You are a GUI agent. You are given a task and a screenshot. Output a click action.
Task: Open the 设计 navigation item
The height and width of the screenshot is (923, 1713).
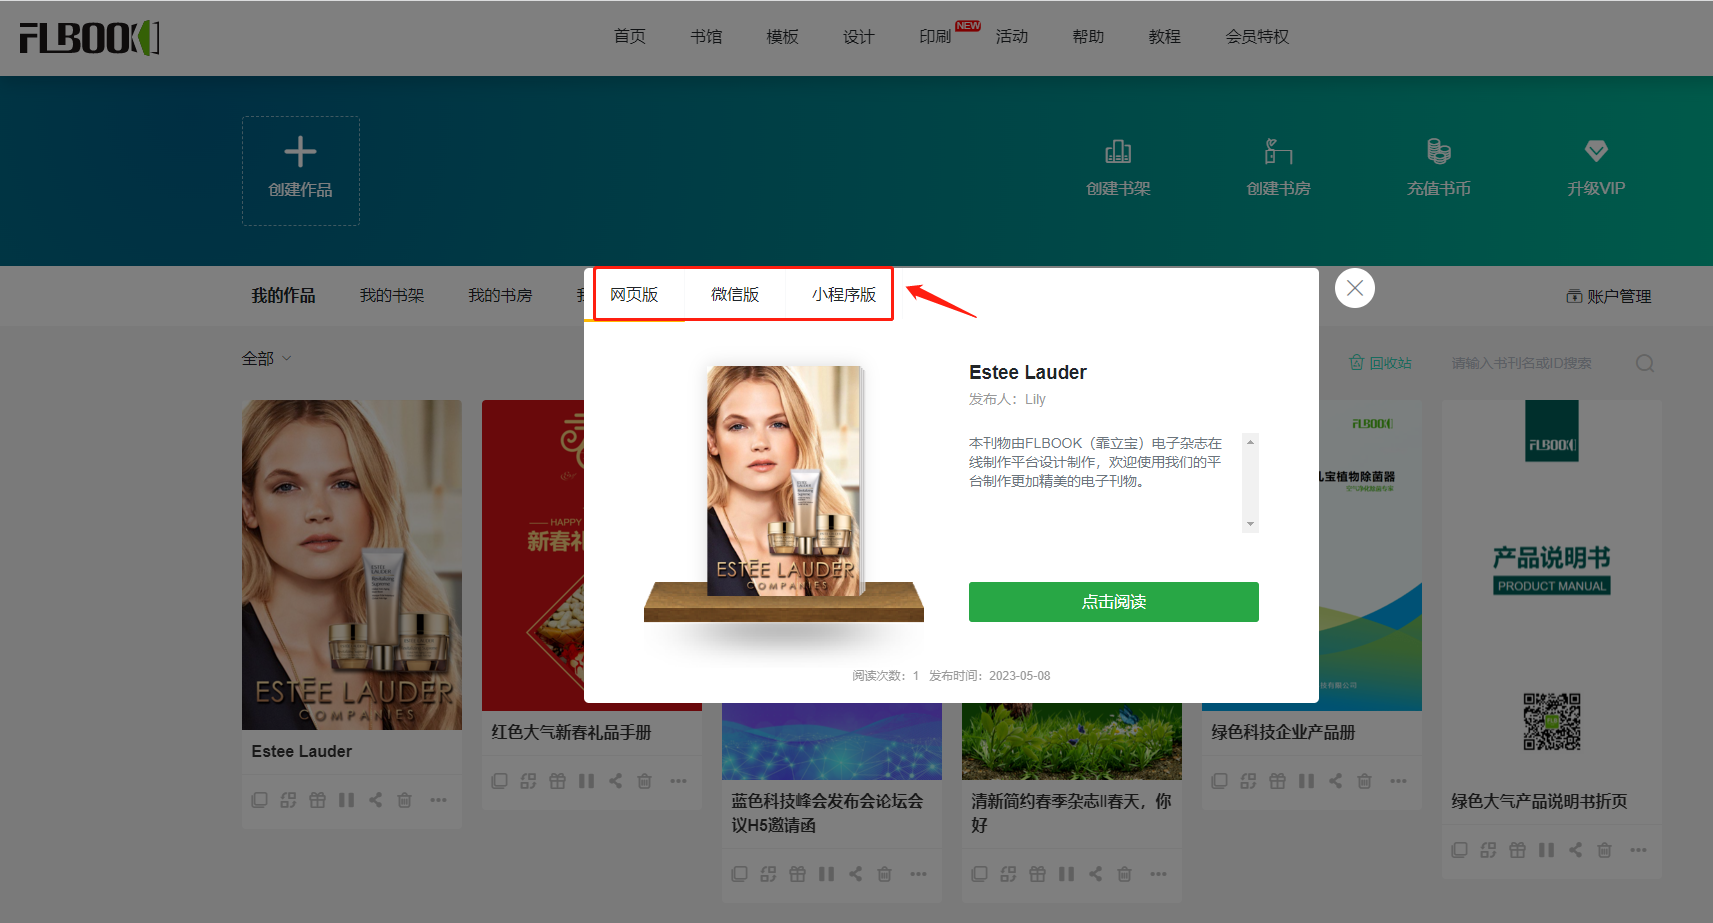click(858, 37)
